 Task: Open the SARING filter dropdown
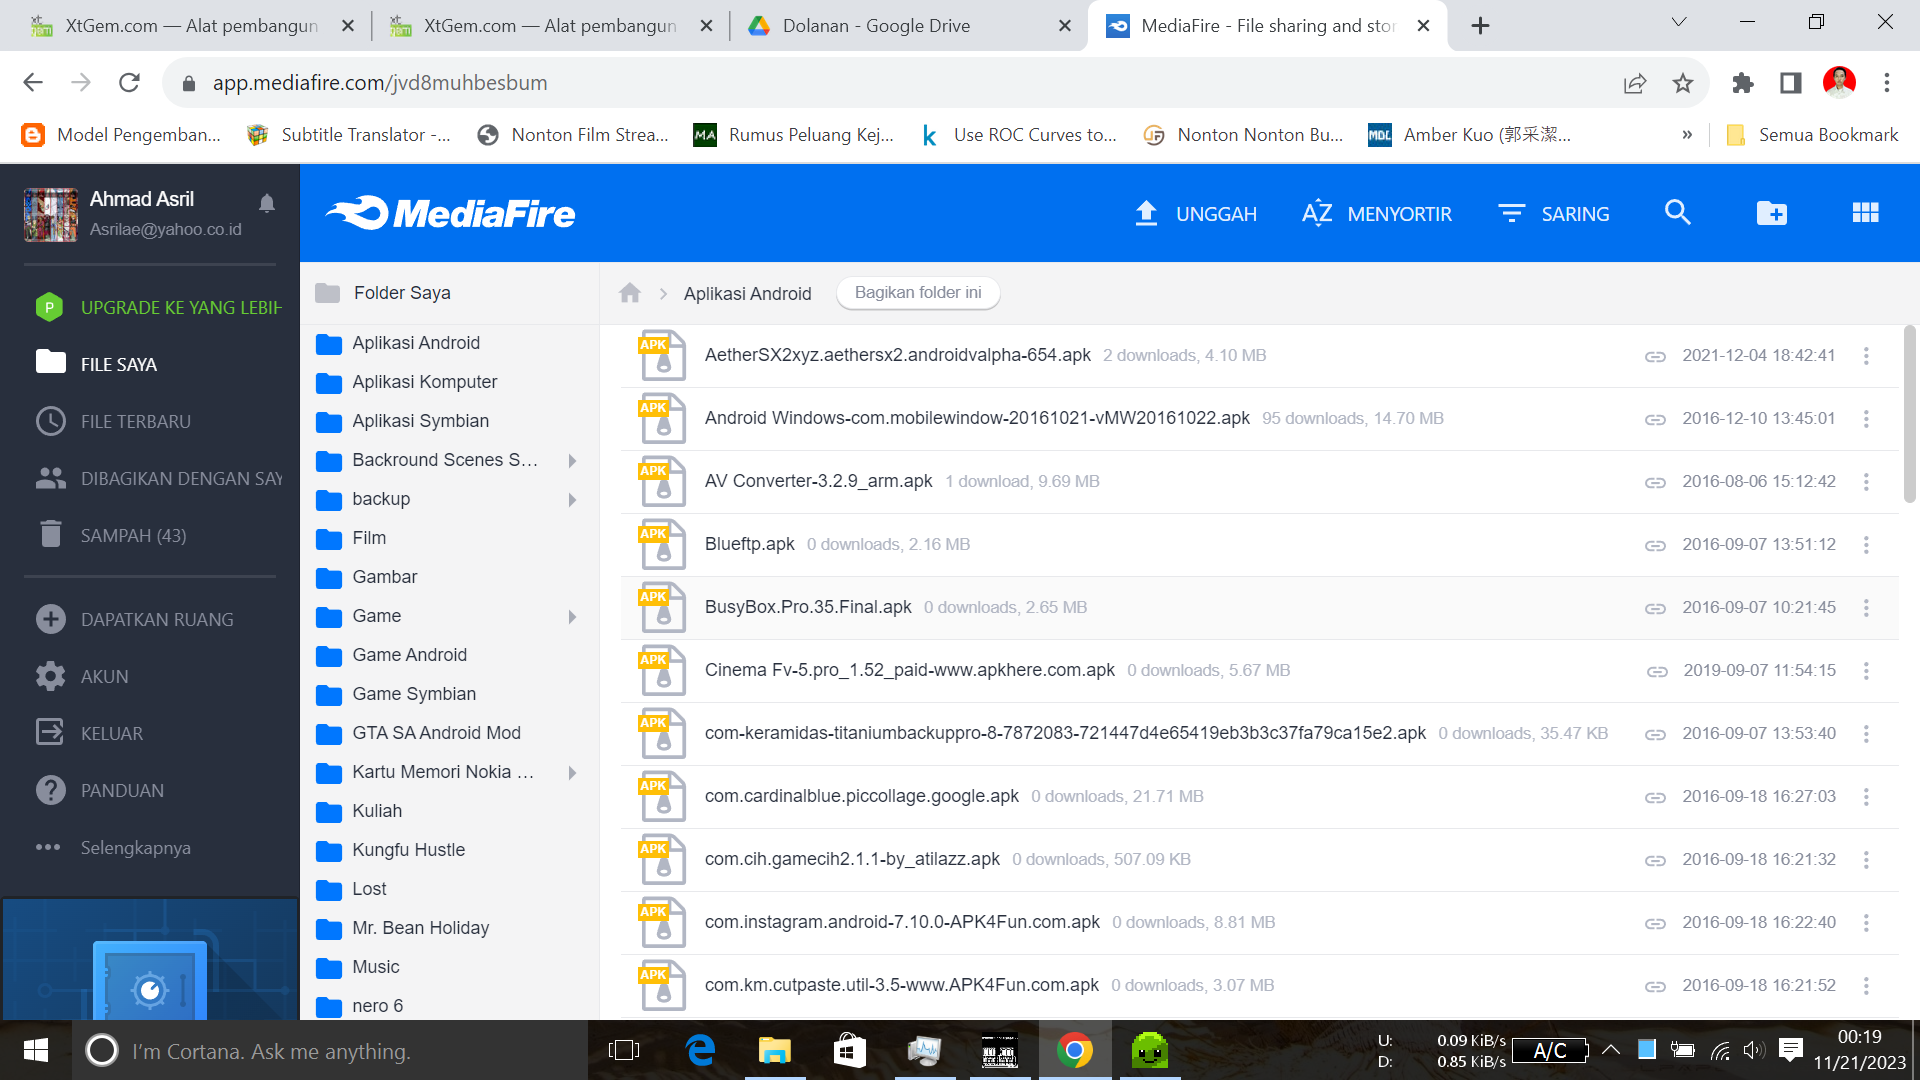[1554, 214]
